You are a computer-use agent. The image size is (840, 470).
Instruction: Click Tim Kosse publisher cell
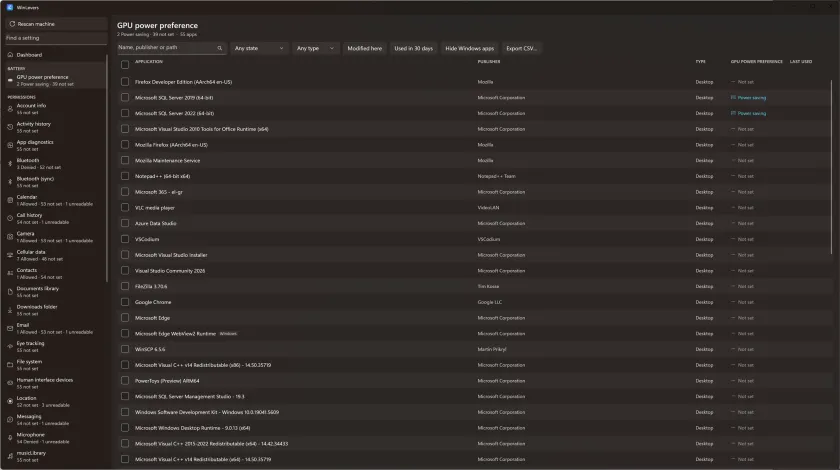click(x=488, y=286)
